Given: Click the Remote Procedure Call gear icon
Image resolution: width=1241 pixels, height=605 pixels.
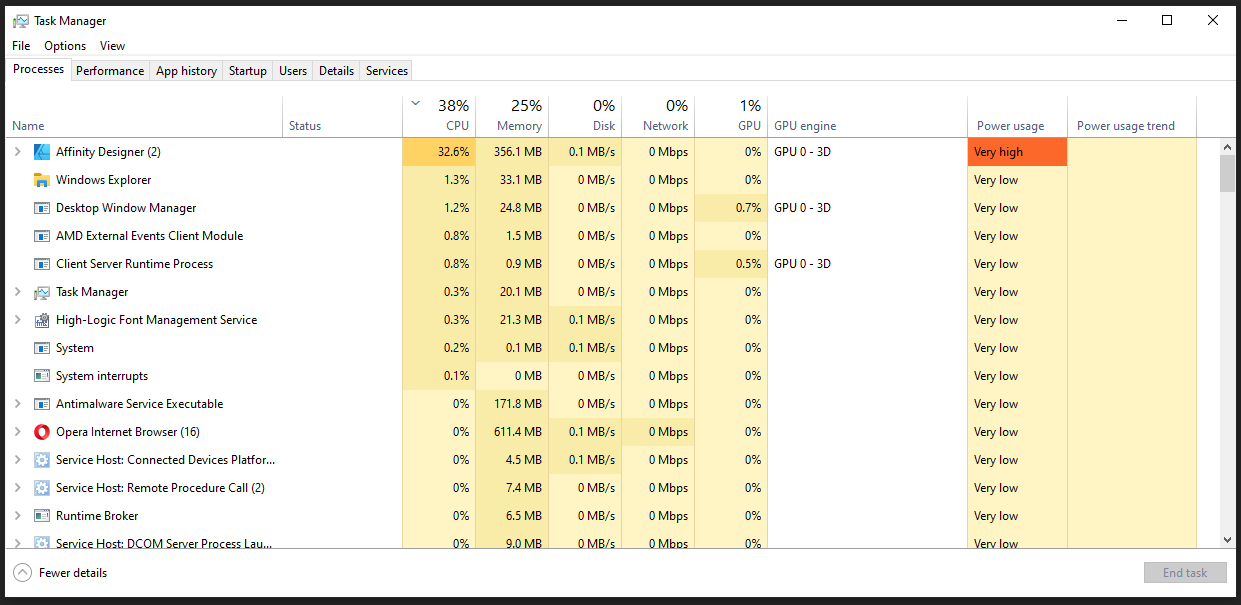Looking at the screenshot, I should click(41, 488).
